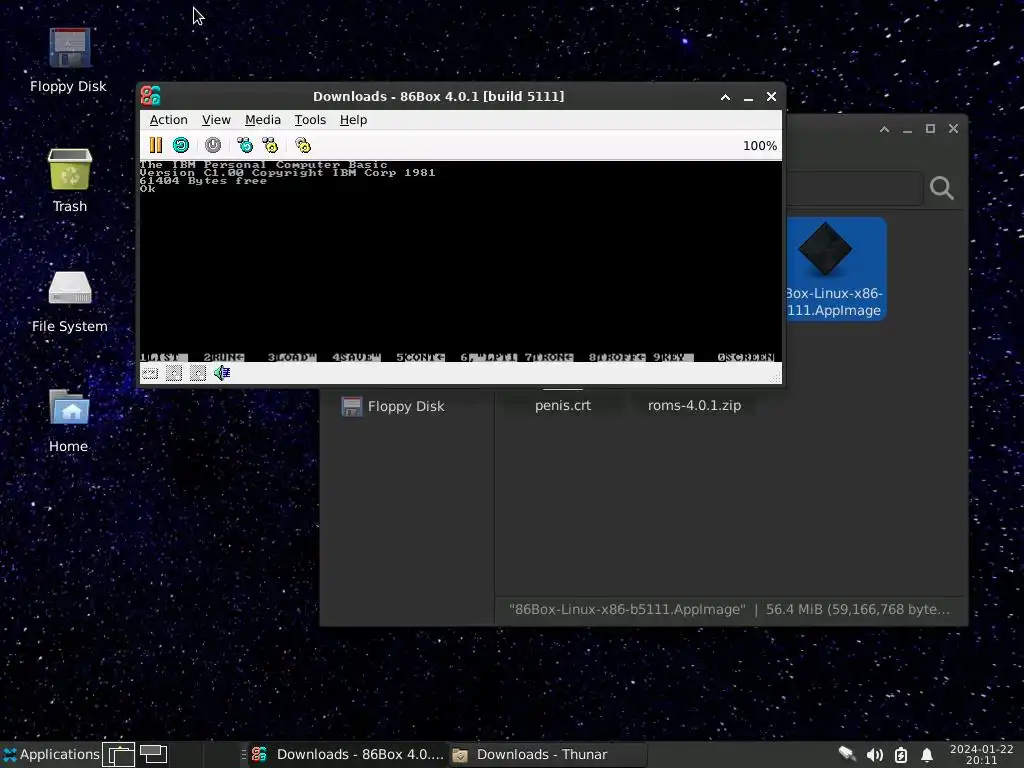Click the power manager battery icon
This screenshot has width=1024, height=768.
pos(901,755)
